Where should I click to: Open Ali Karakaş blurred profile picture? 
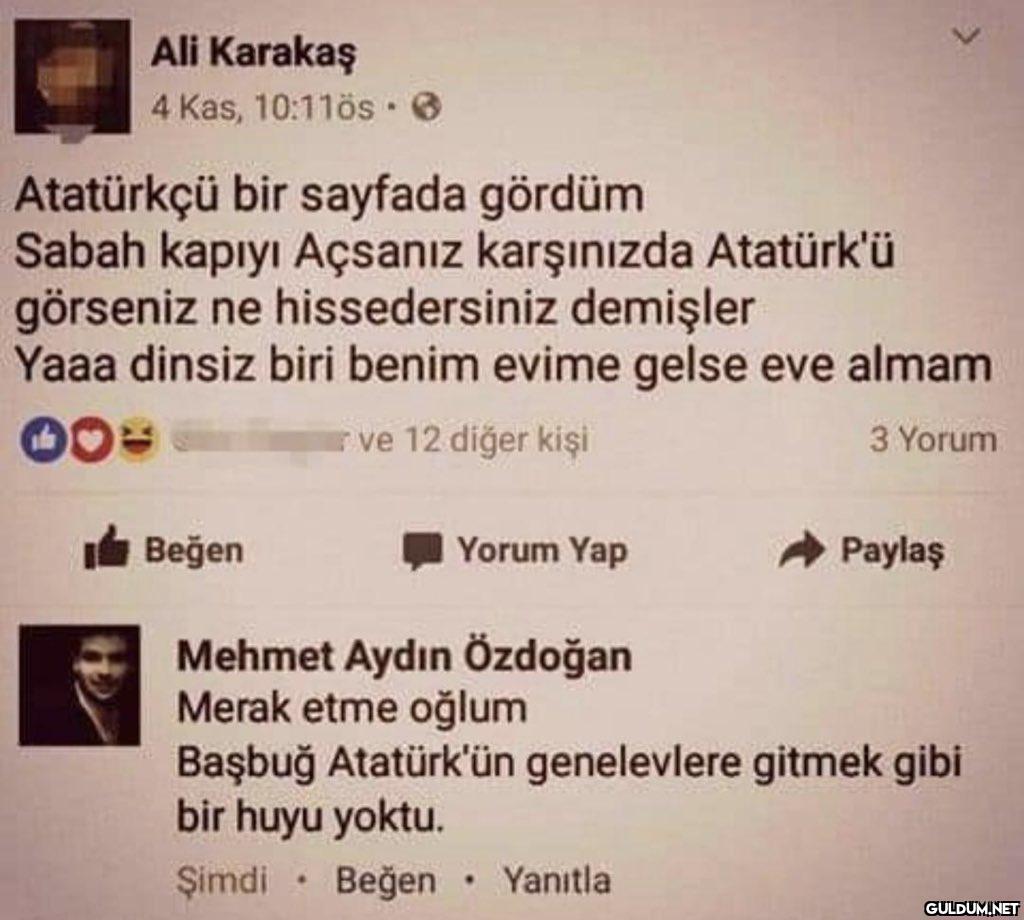coord(72,76)
